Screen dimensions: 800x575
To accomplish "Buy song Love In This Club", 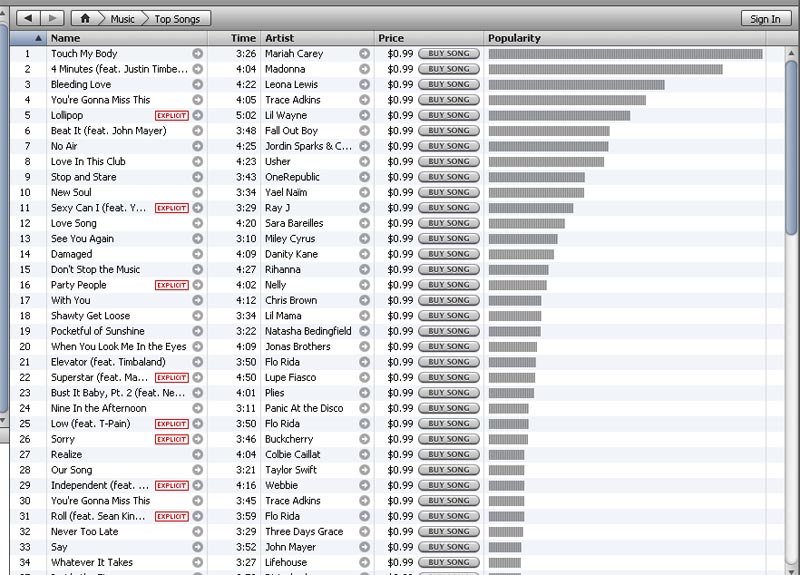I will pos(448,161).
